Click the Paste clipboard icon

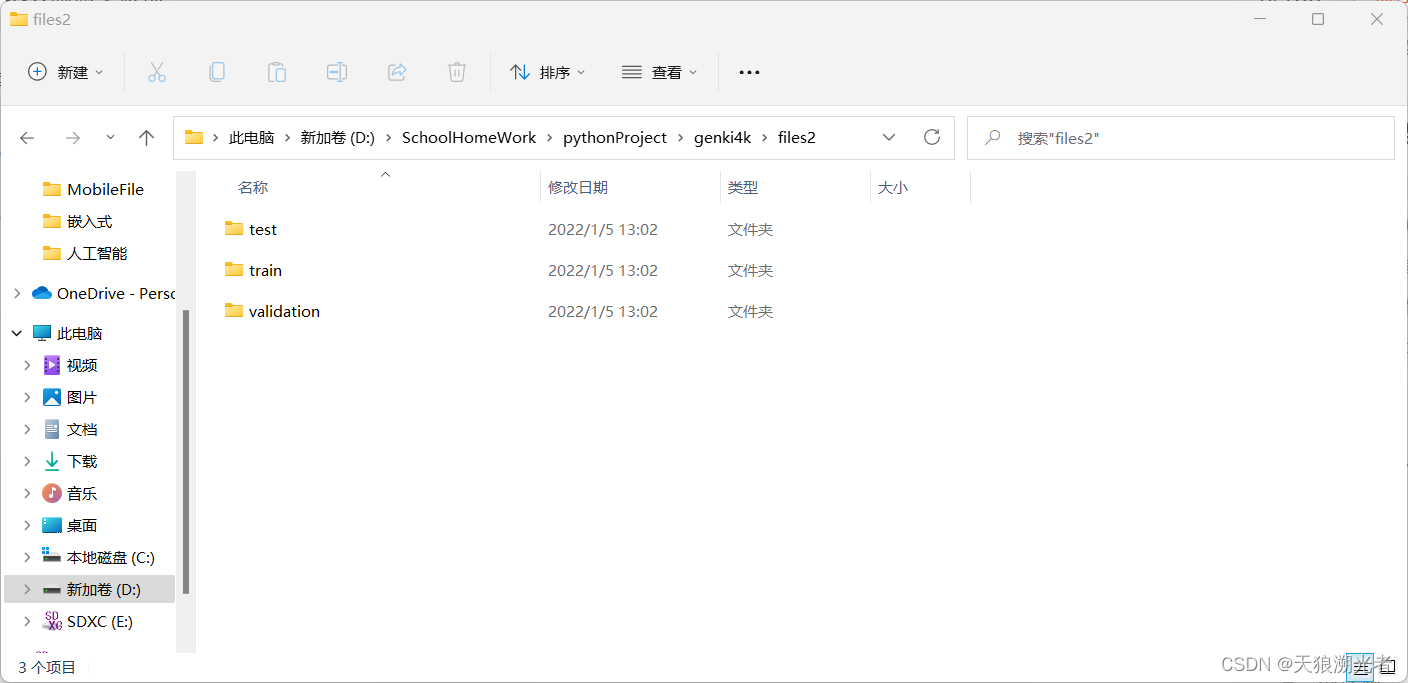pos(277,72)
